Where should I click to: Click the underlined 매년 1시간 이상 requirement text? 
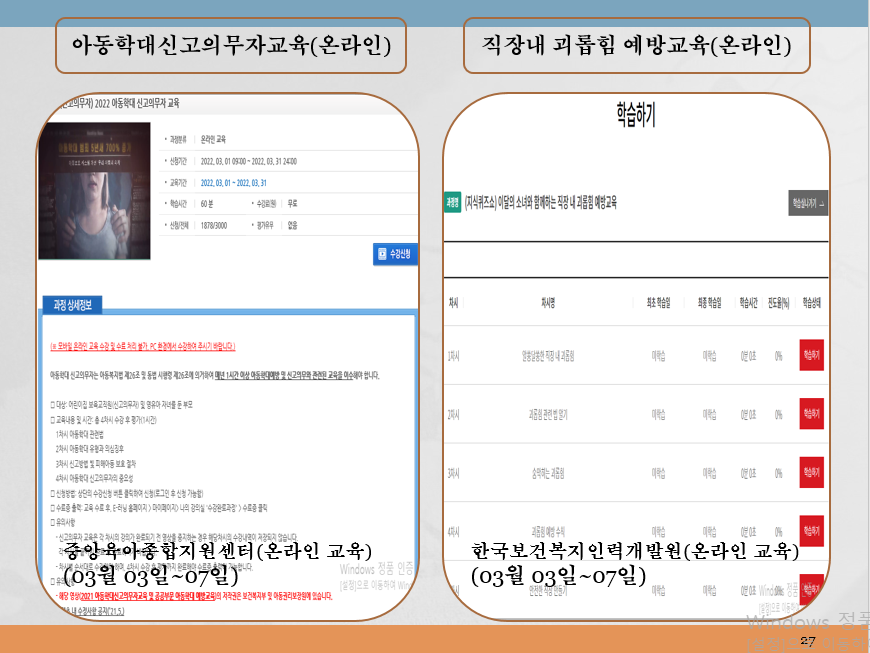pyautogui.click(x=284, y=376)
